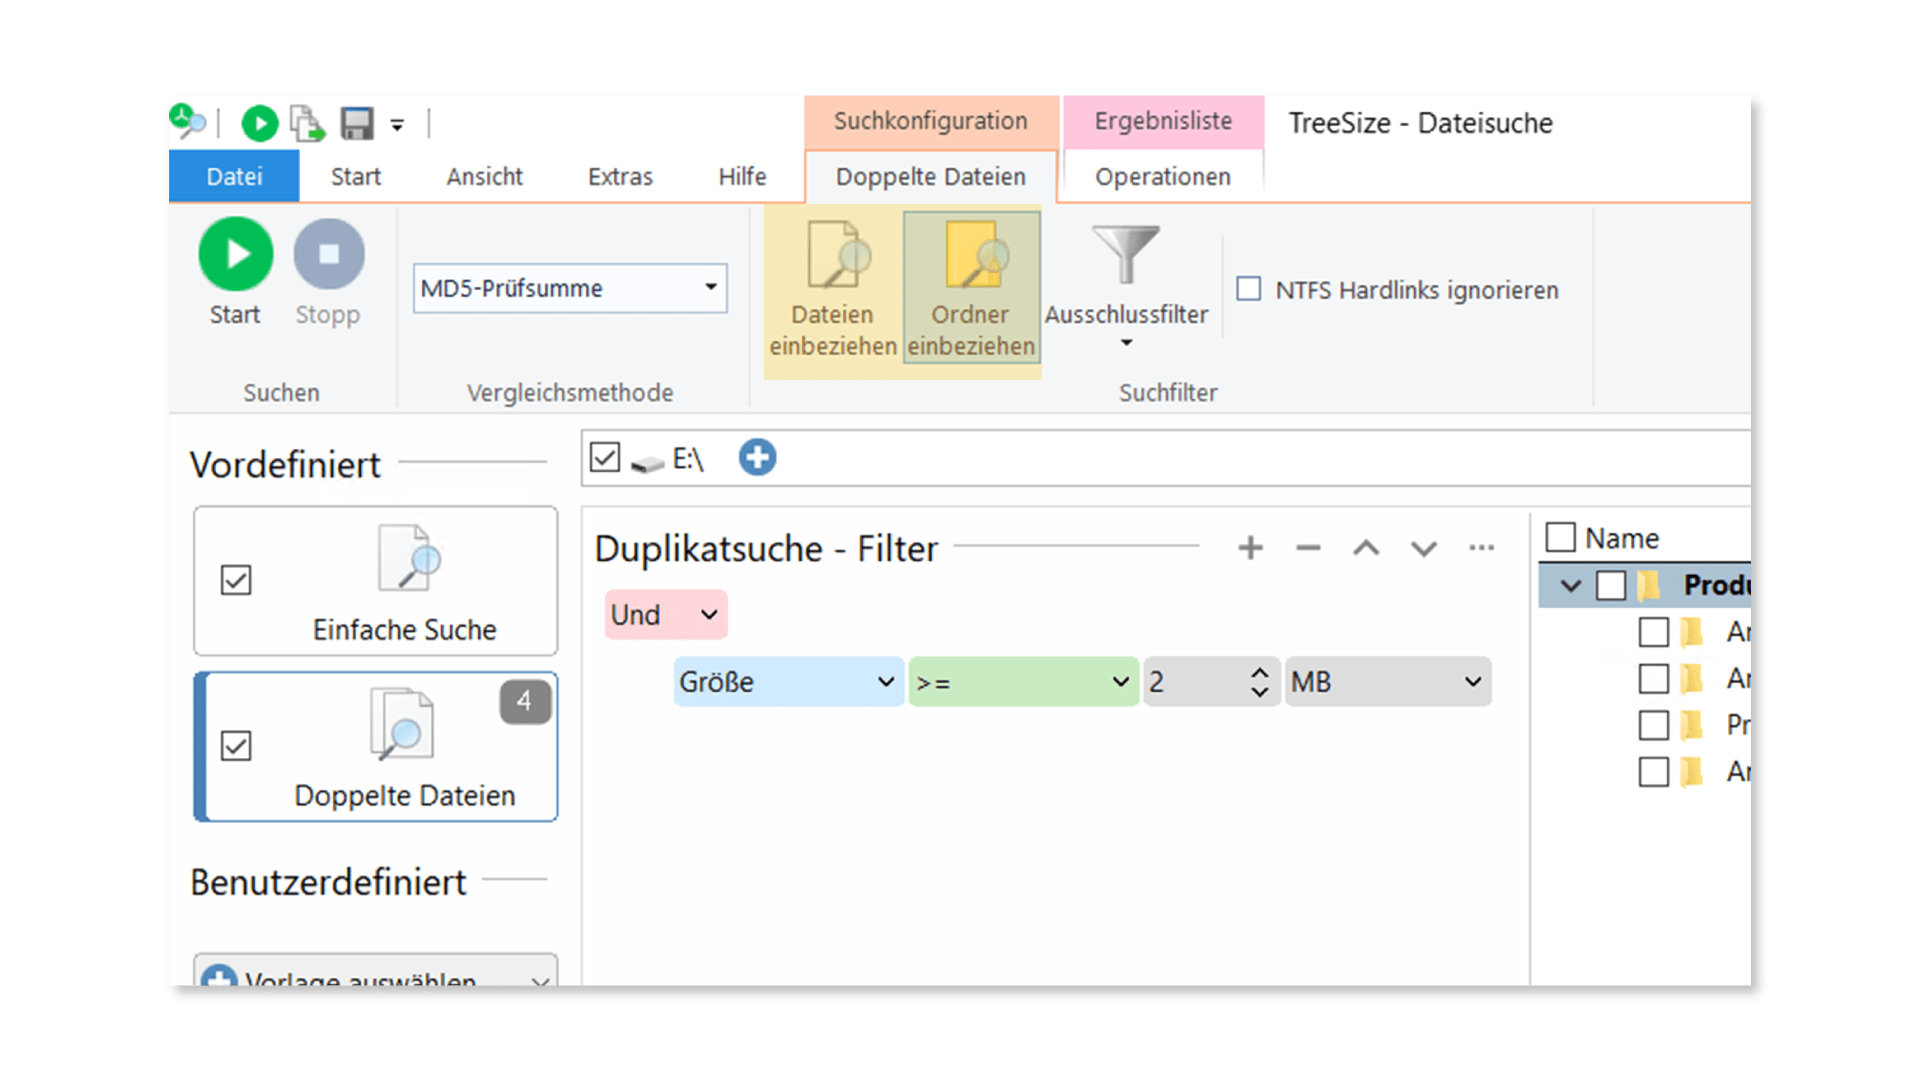1920x1080 pixels.
Task: Click the grey Stopp button
Action: pos(328,273)
